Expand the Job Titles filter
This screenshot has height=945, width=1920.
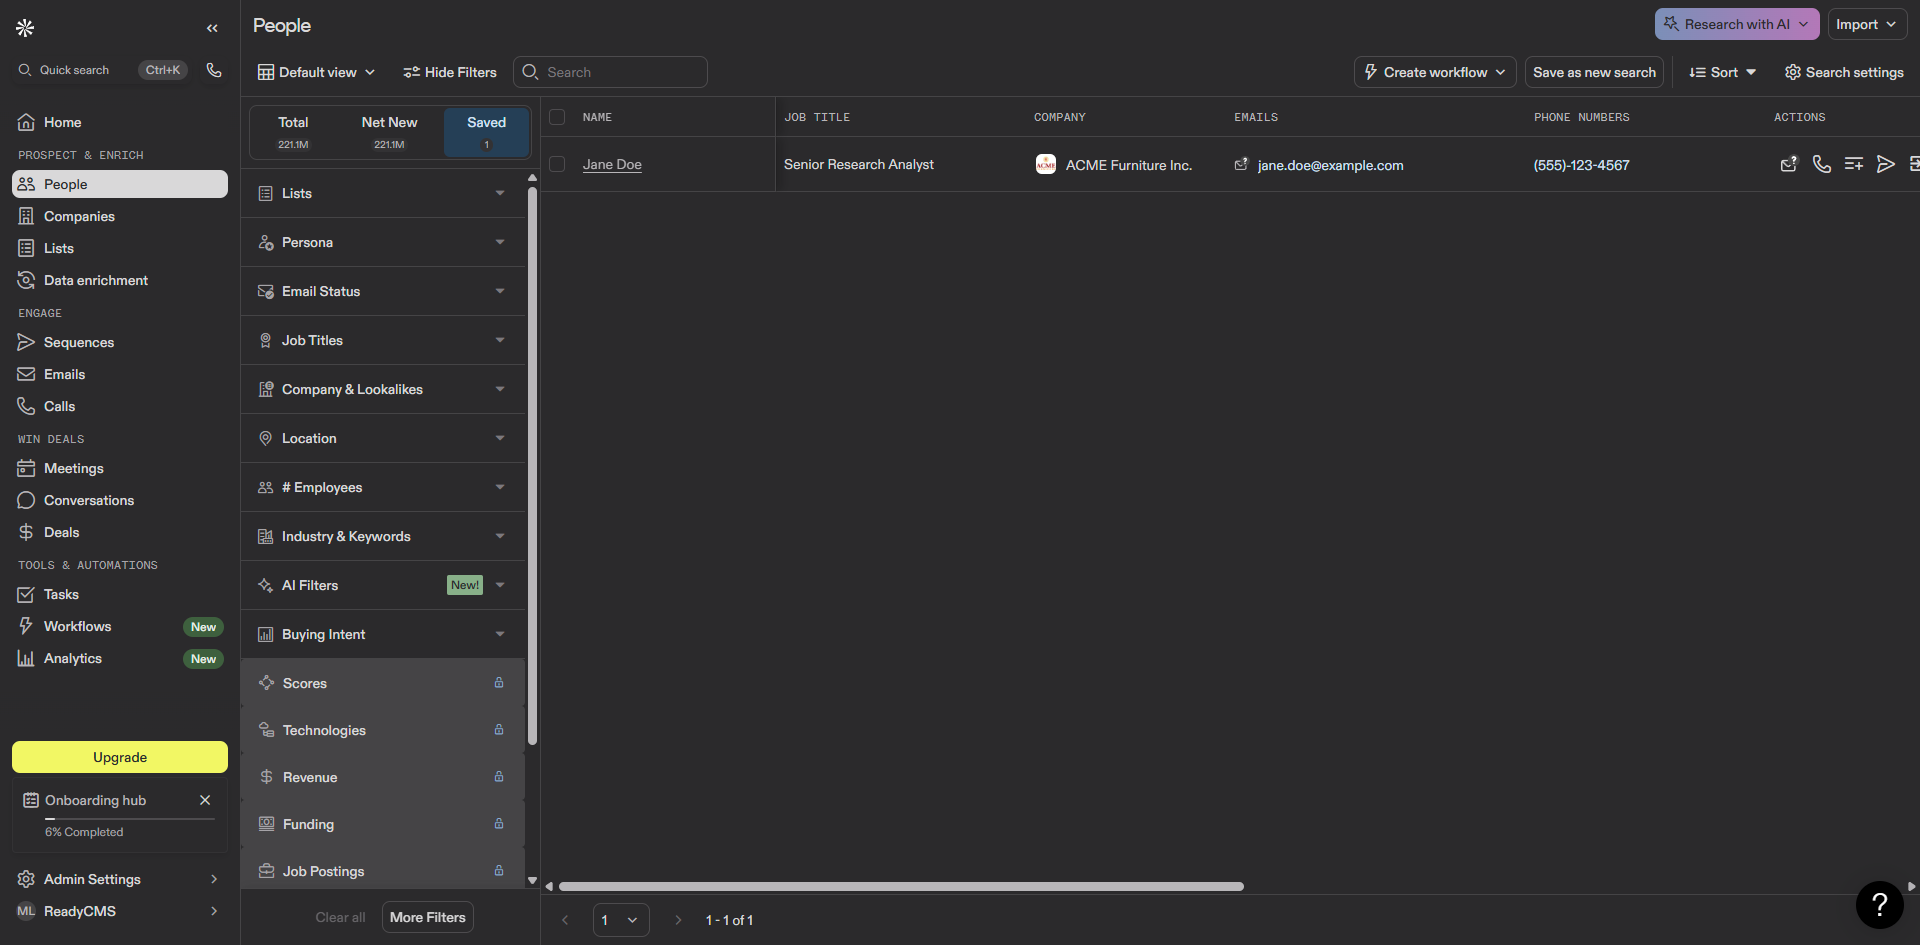point(383,340)
